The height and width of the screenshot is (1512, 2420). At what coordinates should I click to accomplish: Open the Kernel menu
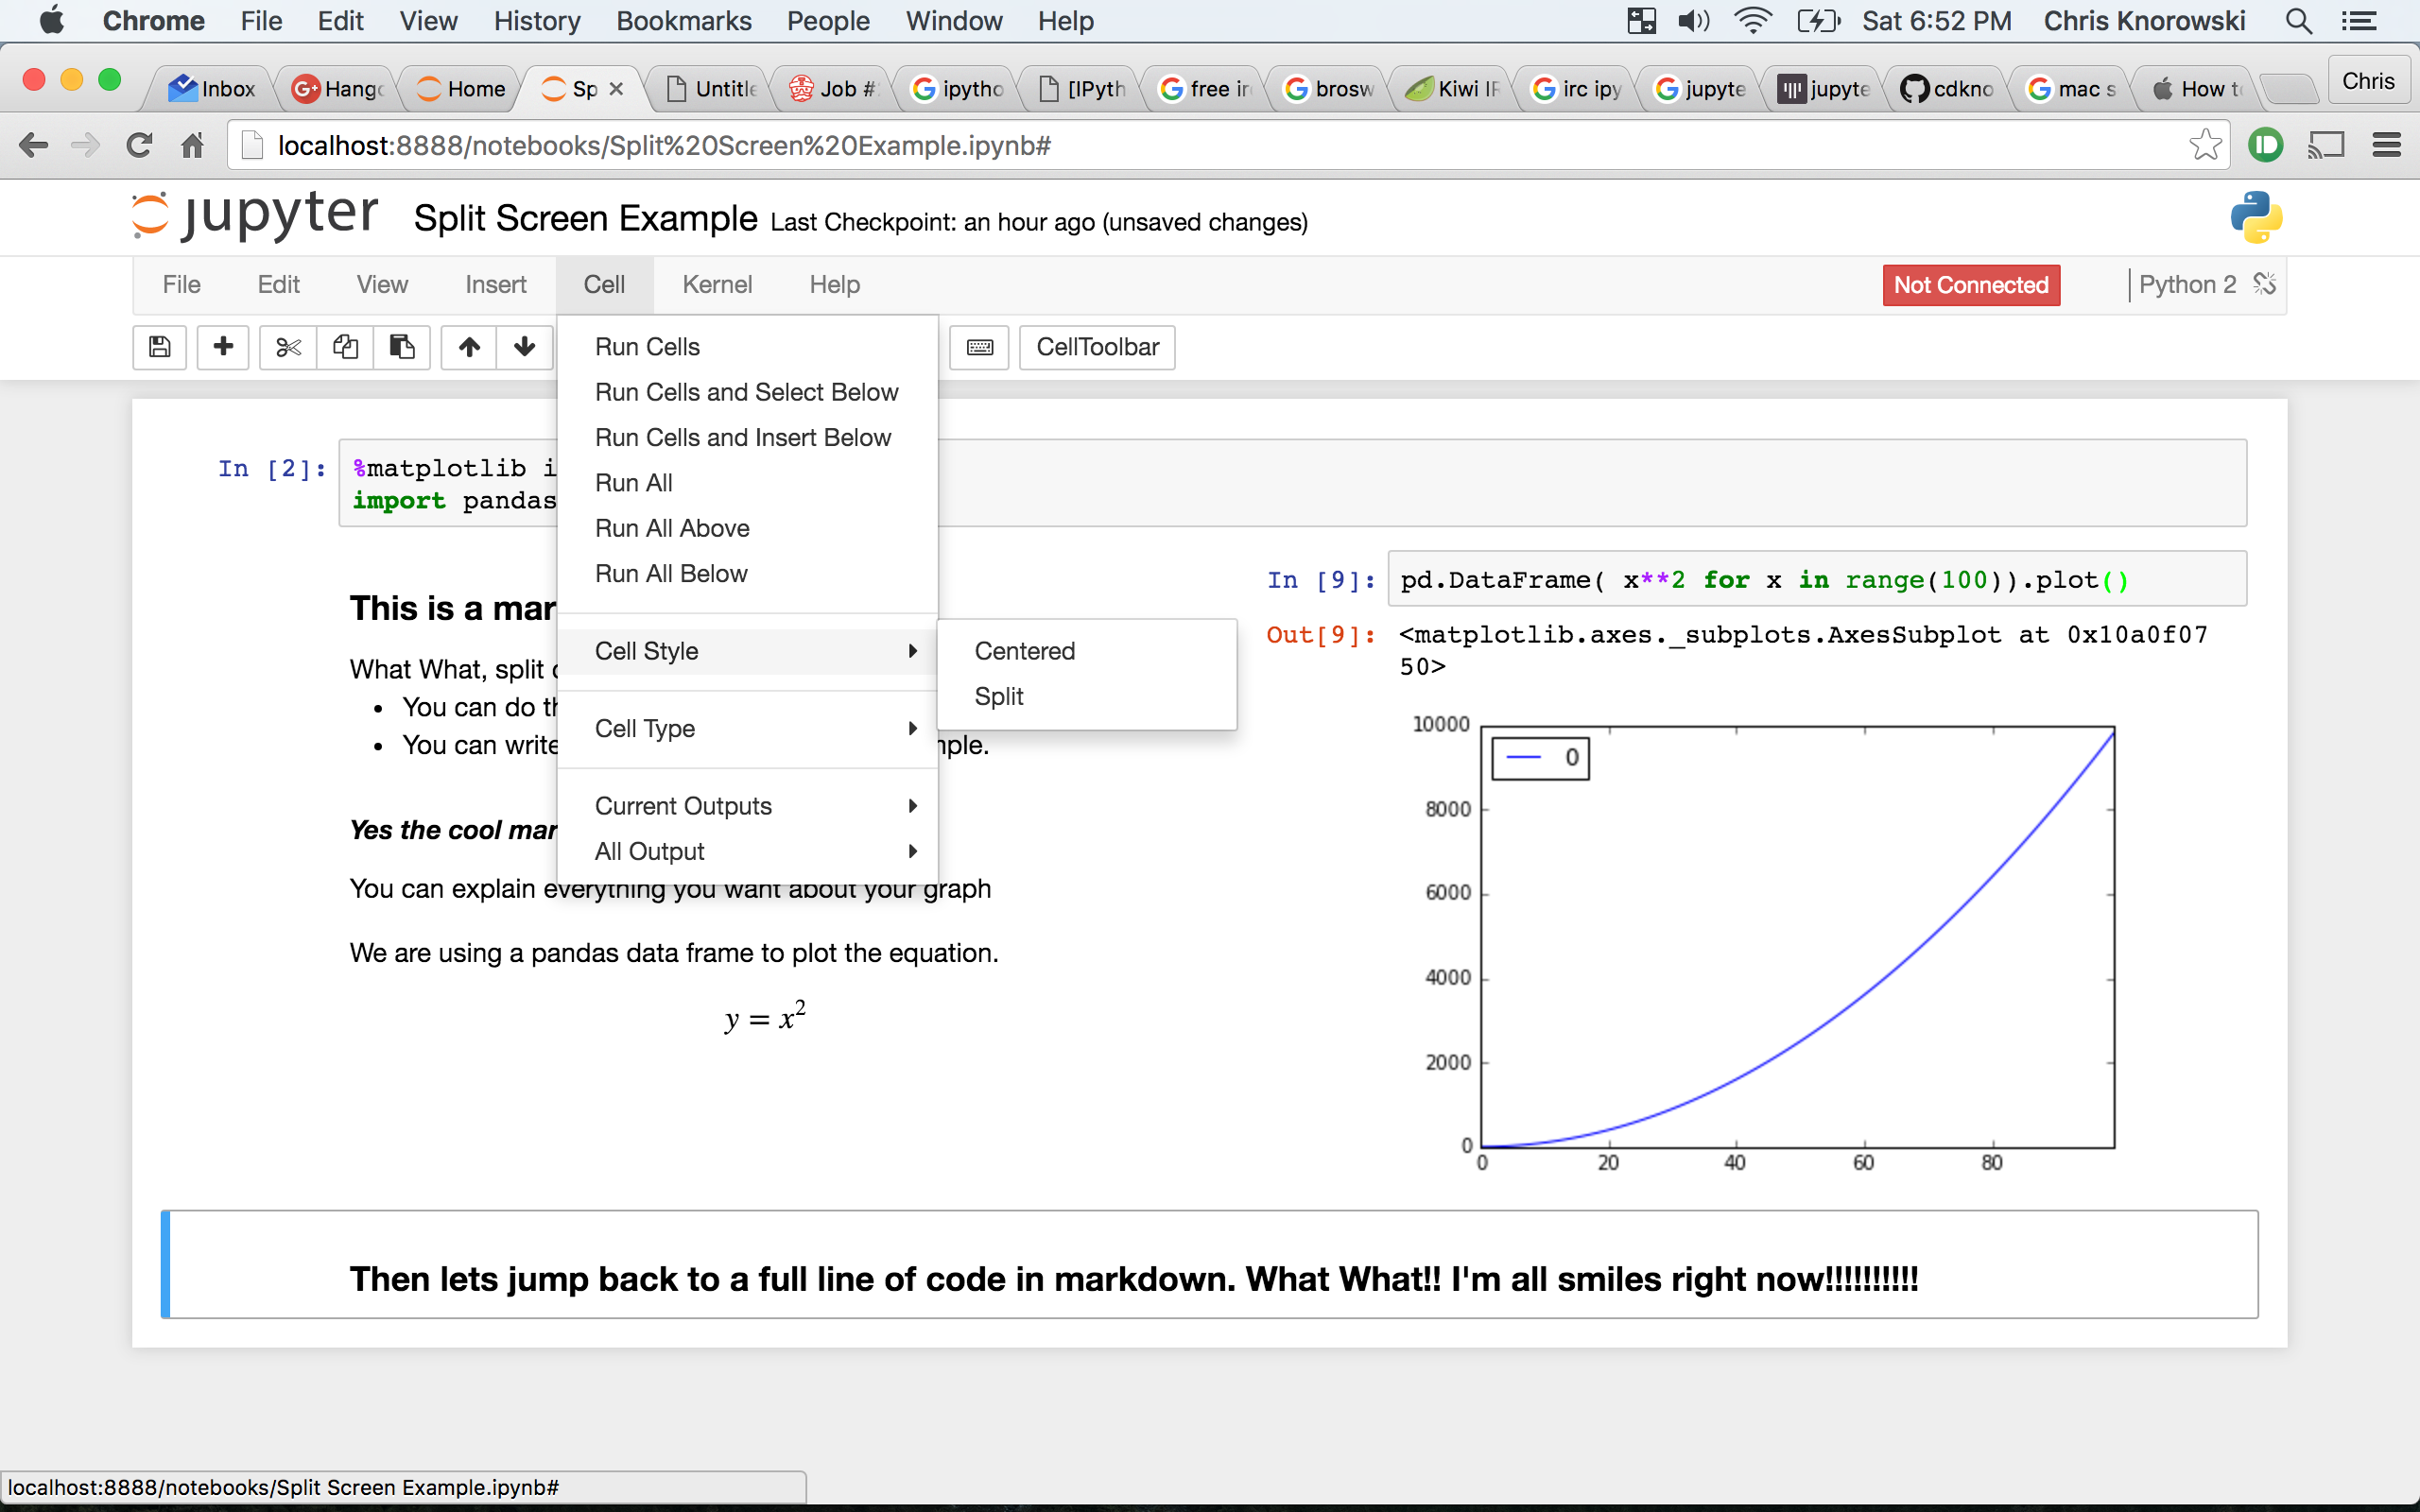click(717, 284)
